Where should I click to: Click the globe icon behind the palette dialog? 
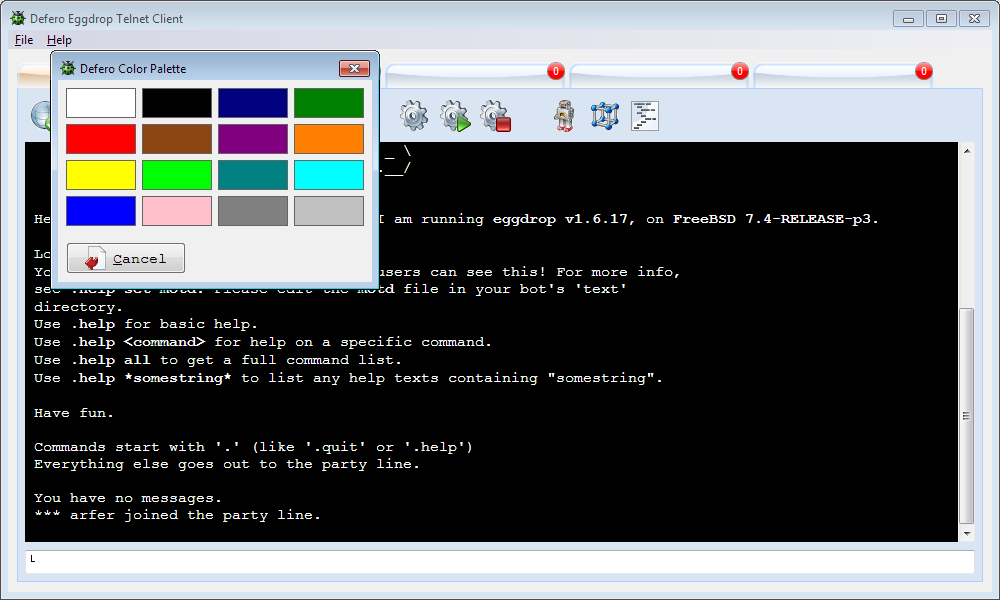click(40, 115)
